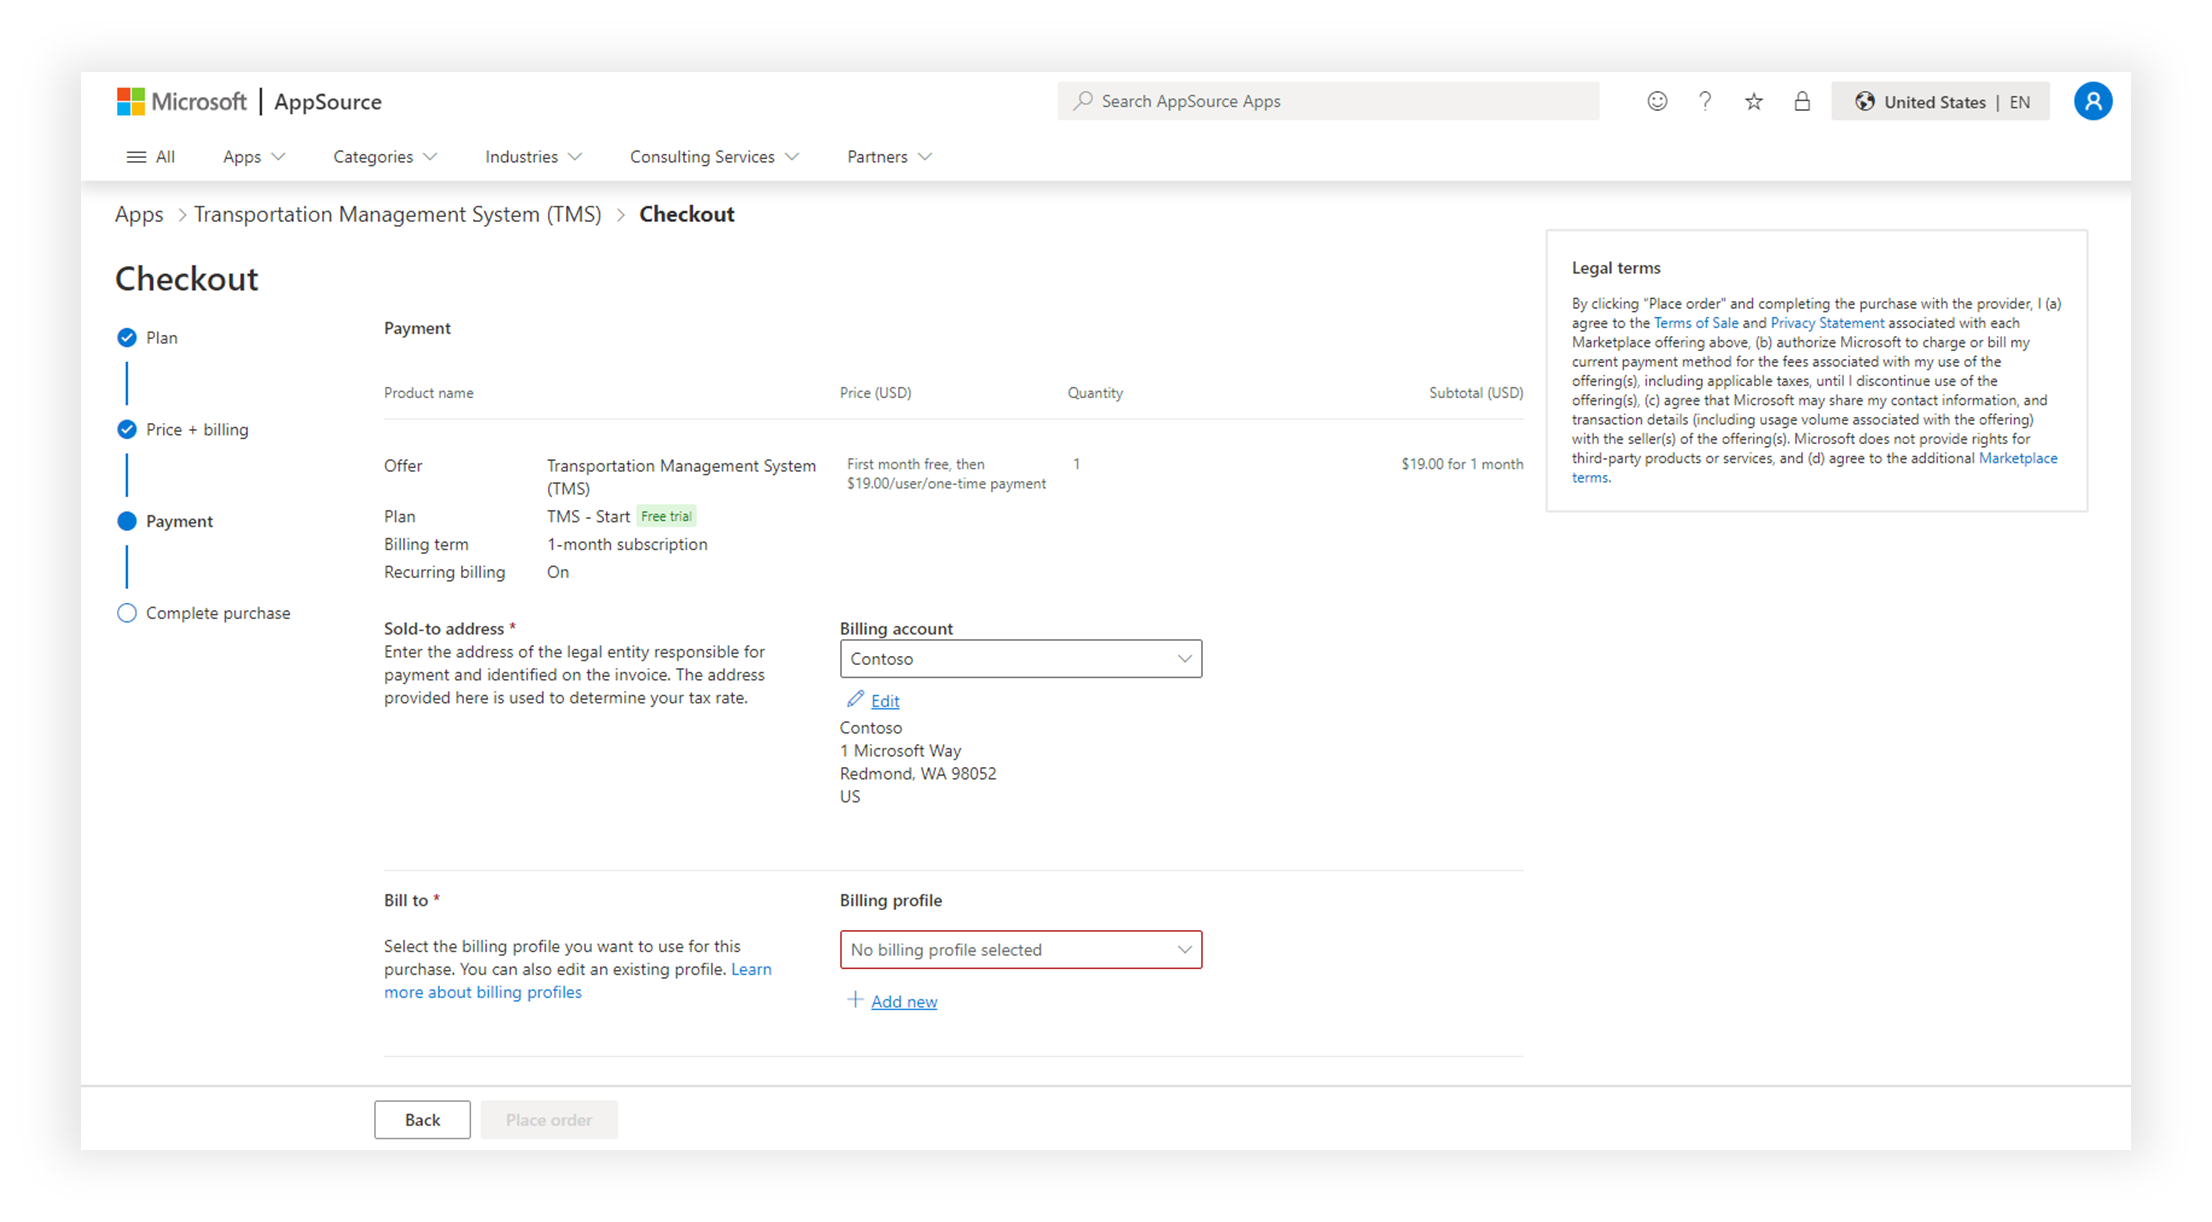This screenshot has width=2212, height=1222.
Task: Click the help question mark icon
Action: coord(1705,101)
